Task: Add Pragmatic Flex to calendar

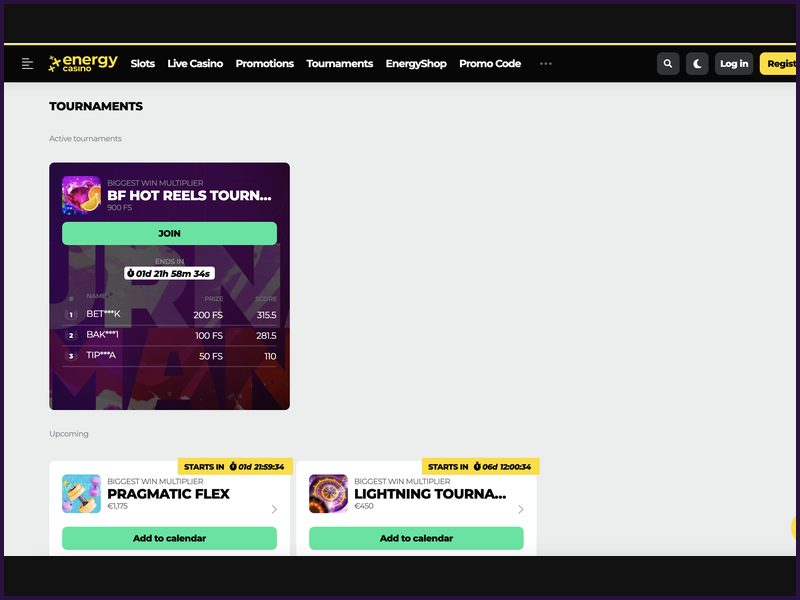Action: 169,538
